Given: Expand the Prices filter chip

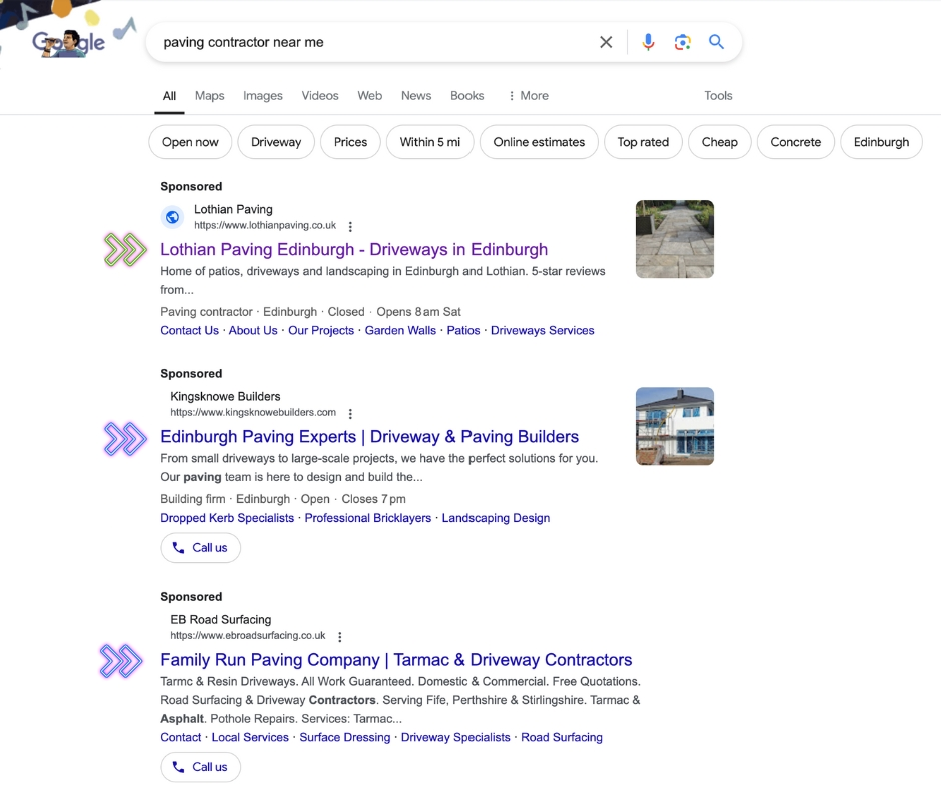Looking at the screenshot, I should 350,142.
